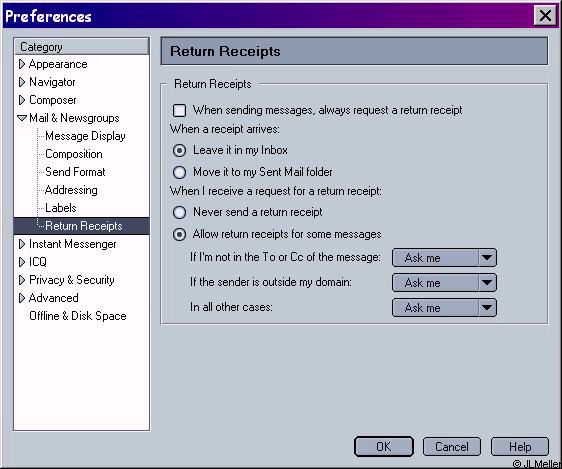Viewport: 562px width, 469px height.
Task: Select Move it to my Sent Mail folder
Action: tap(179, 172)
